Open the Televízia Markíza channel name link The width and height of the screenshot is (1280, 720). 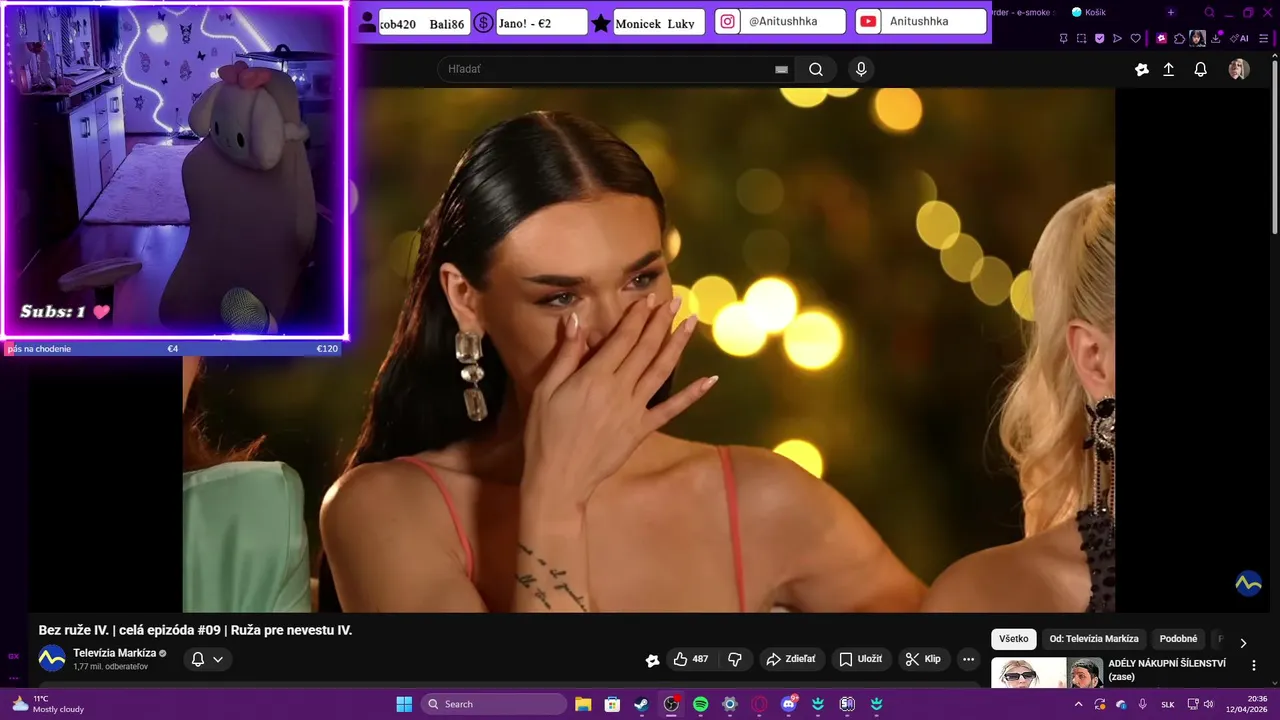(114, 653)
